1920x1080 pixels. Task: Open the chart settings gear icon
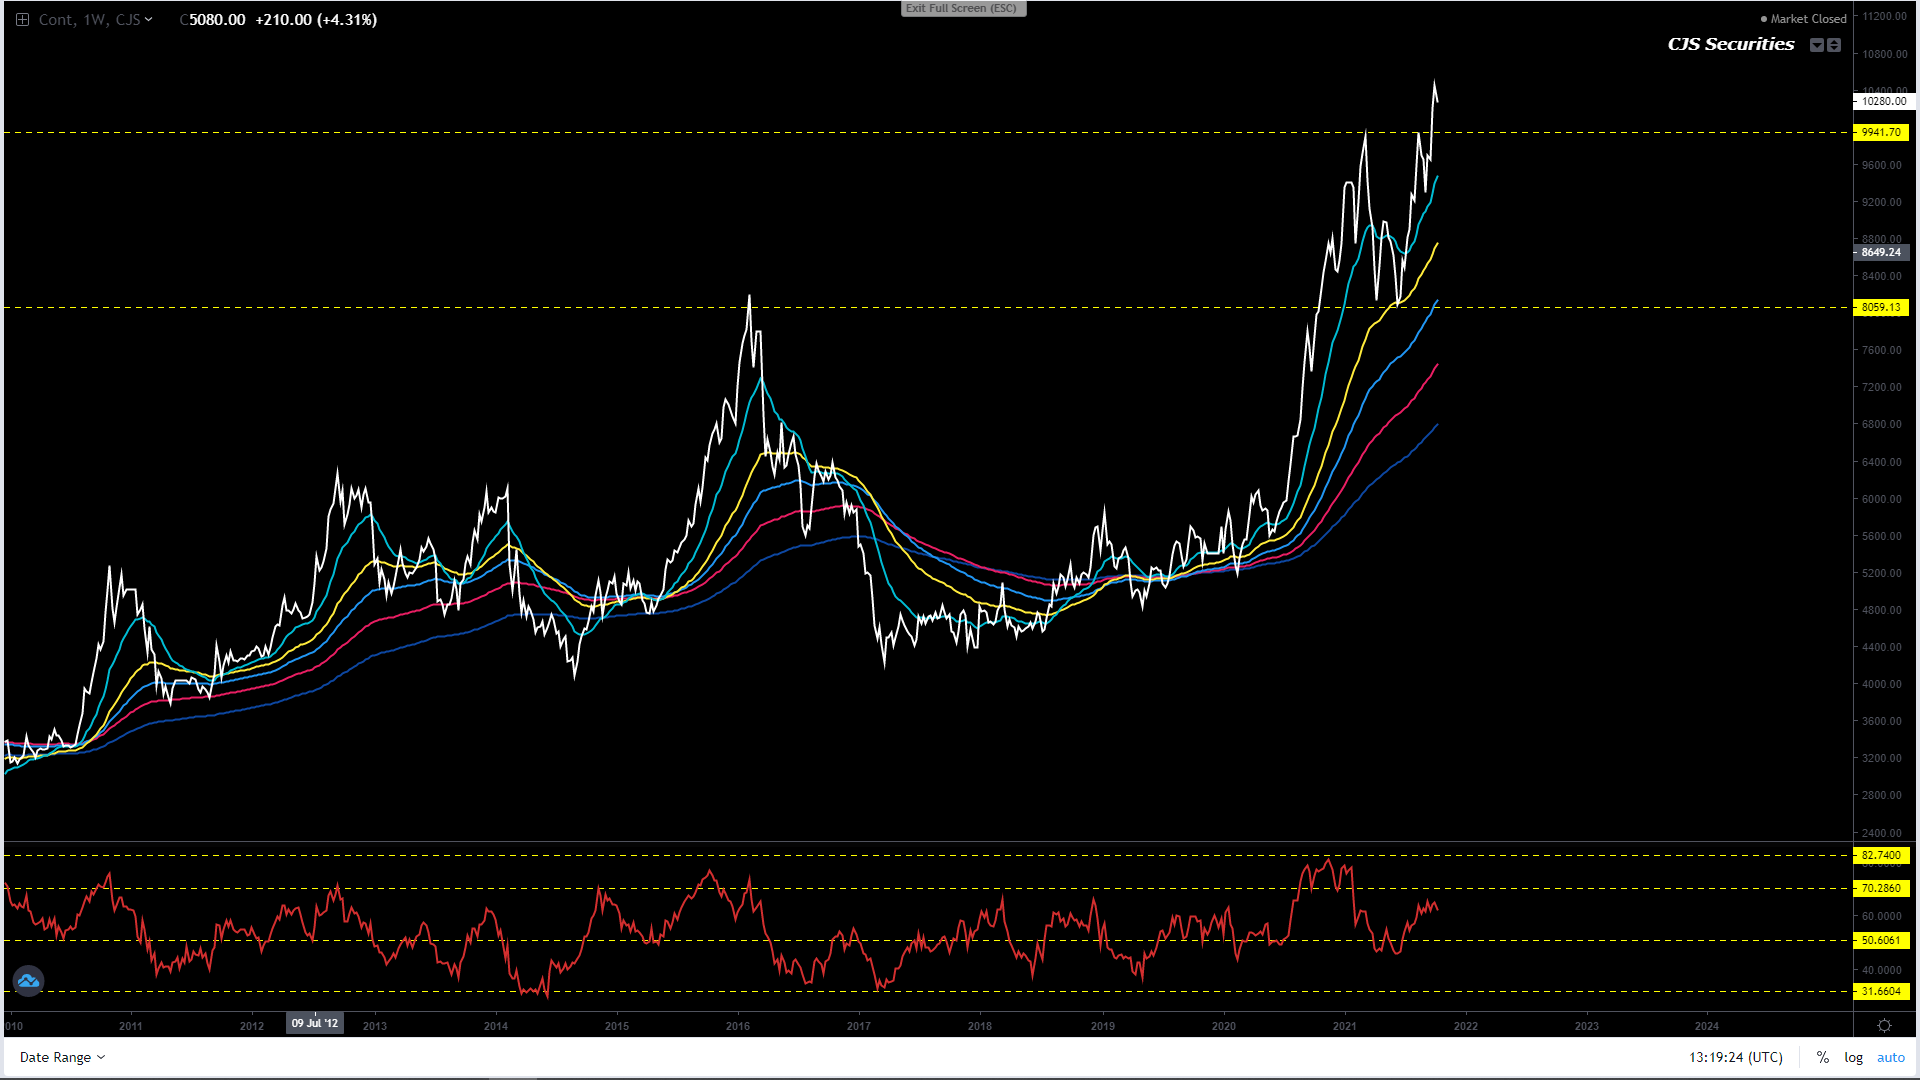tap(1884, 1026)
